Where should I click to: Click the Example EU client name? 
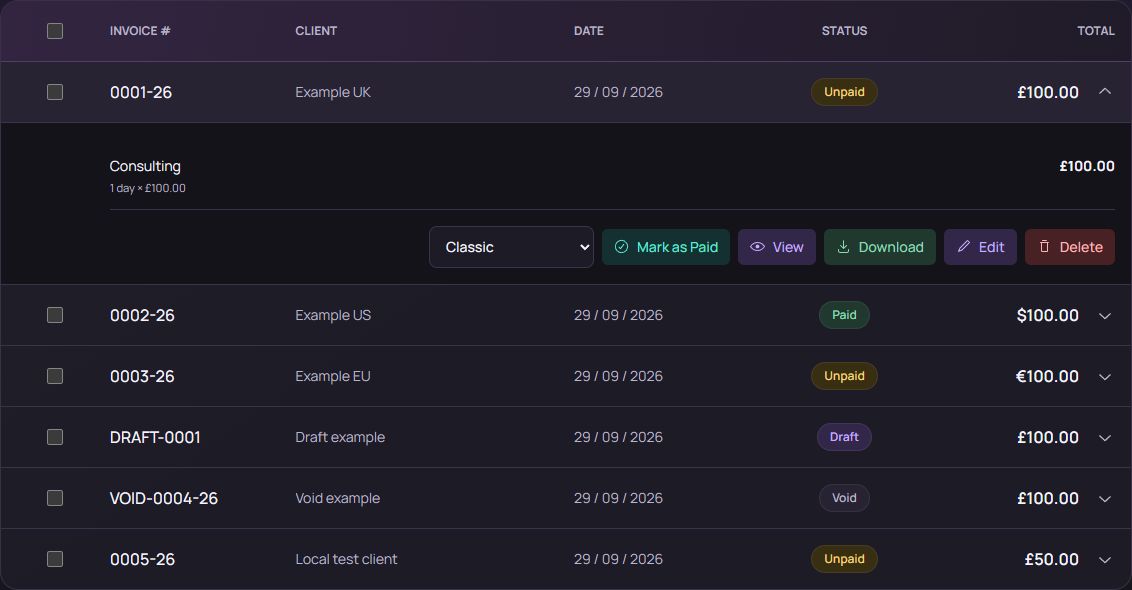pyautogui.click(x=333, y=376)
